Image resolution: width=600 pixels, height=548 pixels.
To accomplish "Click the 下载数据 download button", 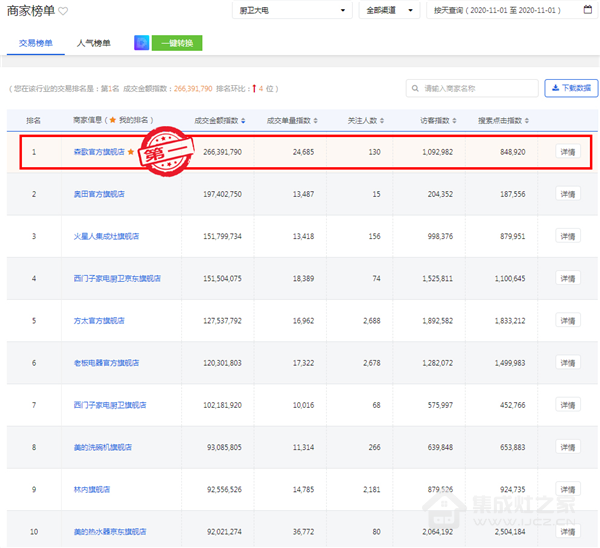I will click(571, 88).
